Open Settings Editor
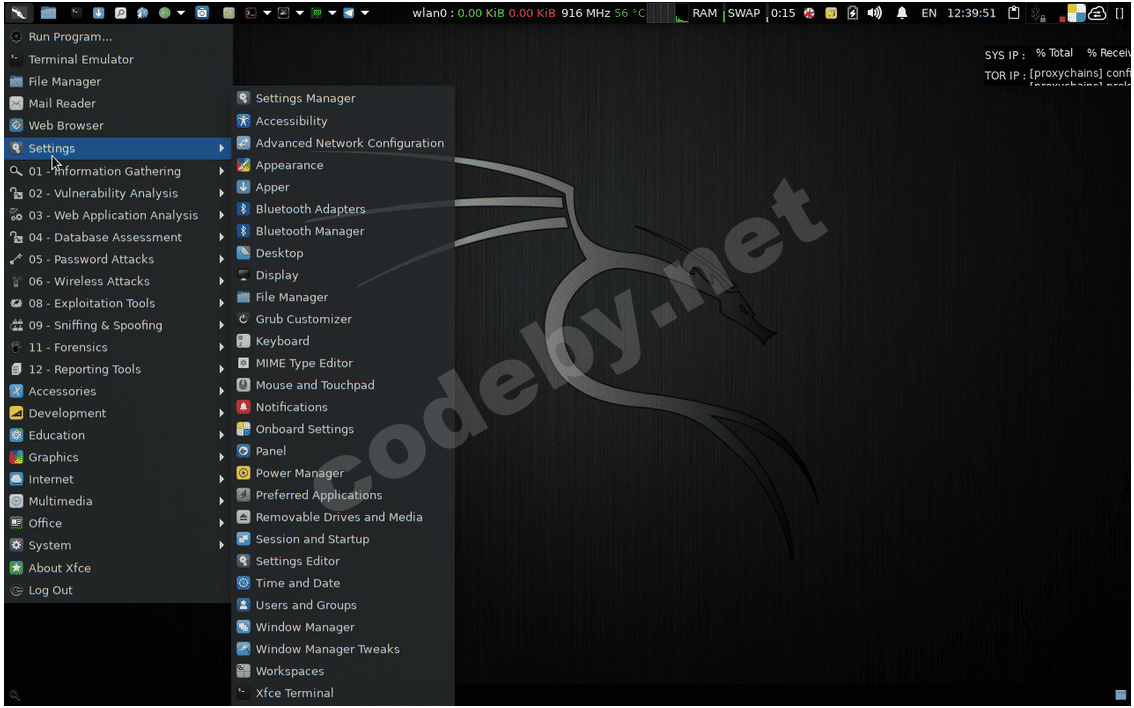 [x=344, y=561]
